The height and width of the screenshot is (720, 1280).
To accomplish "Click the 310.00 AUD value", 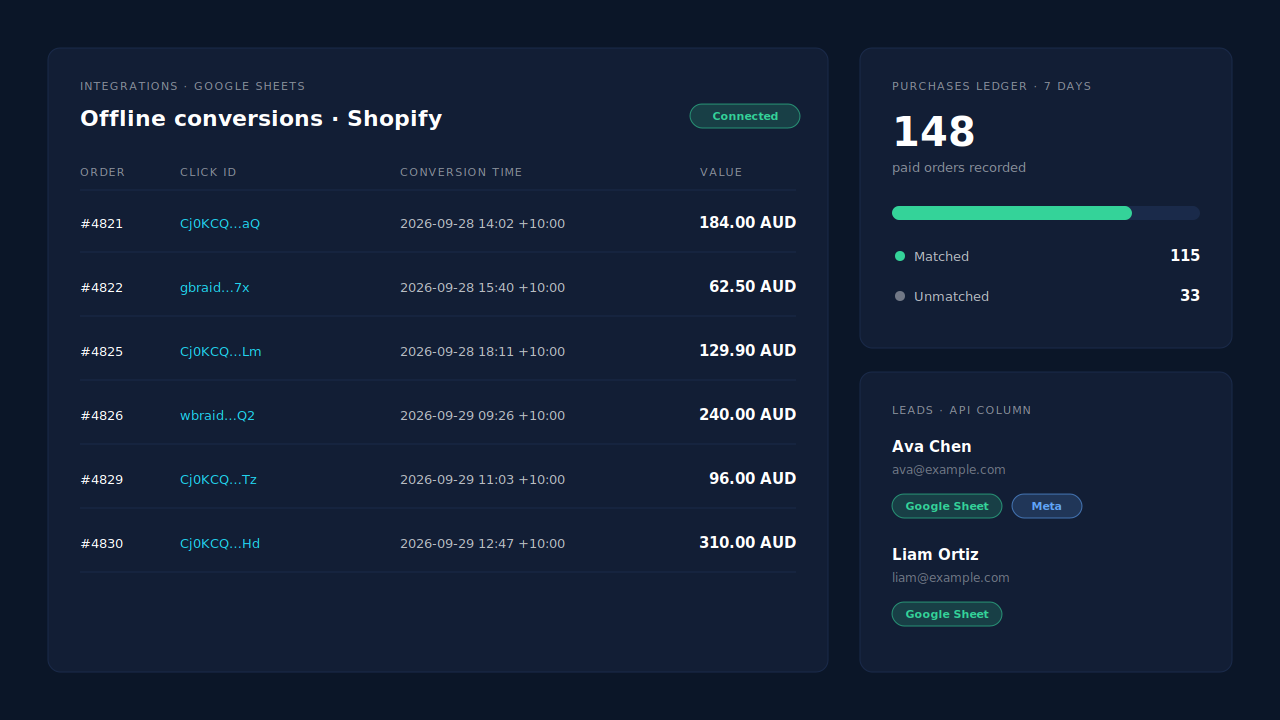I will click(748, 543).
